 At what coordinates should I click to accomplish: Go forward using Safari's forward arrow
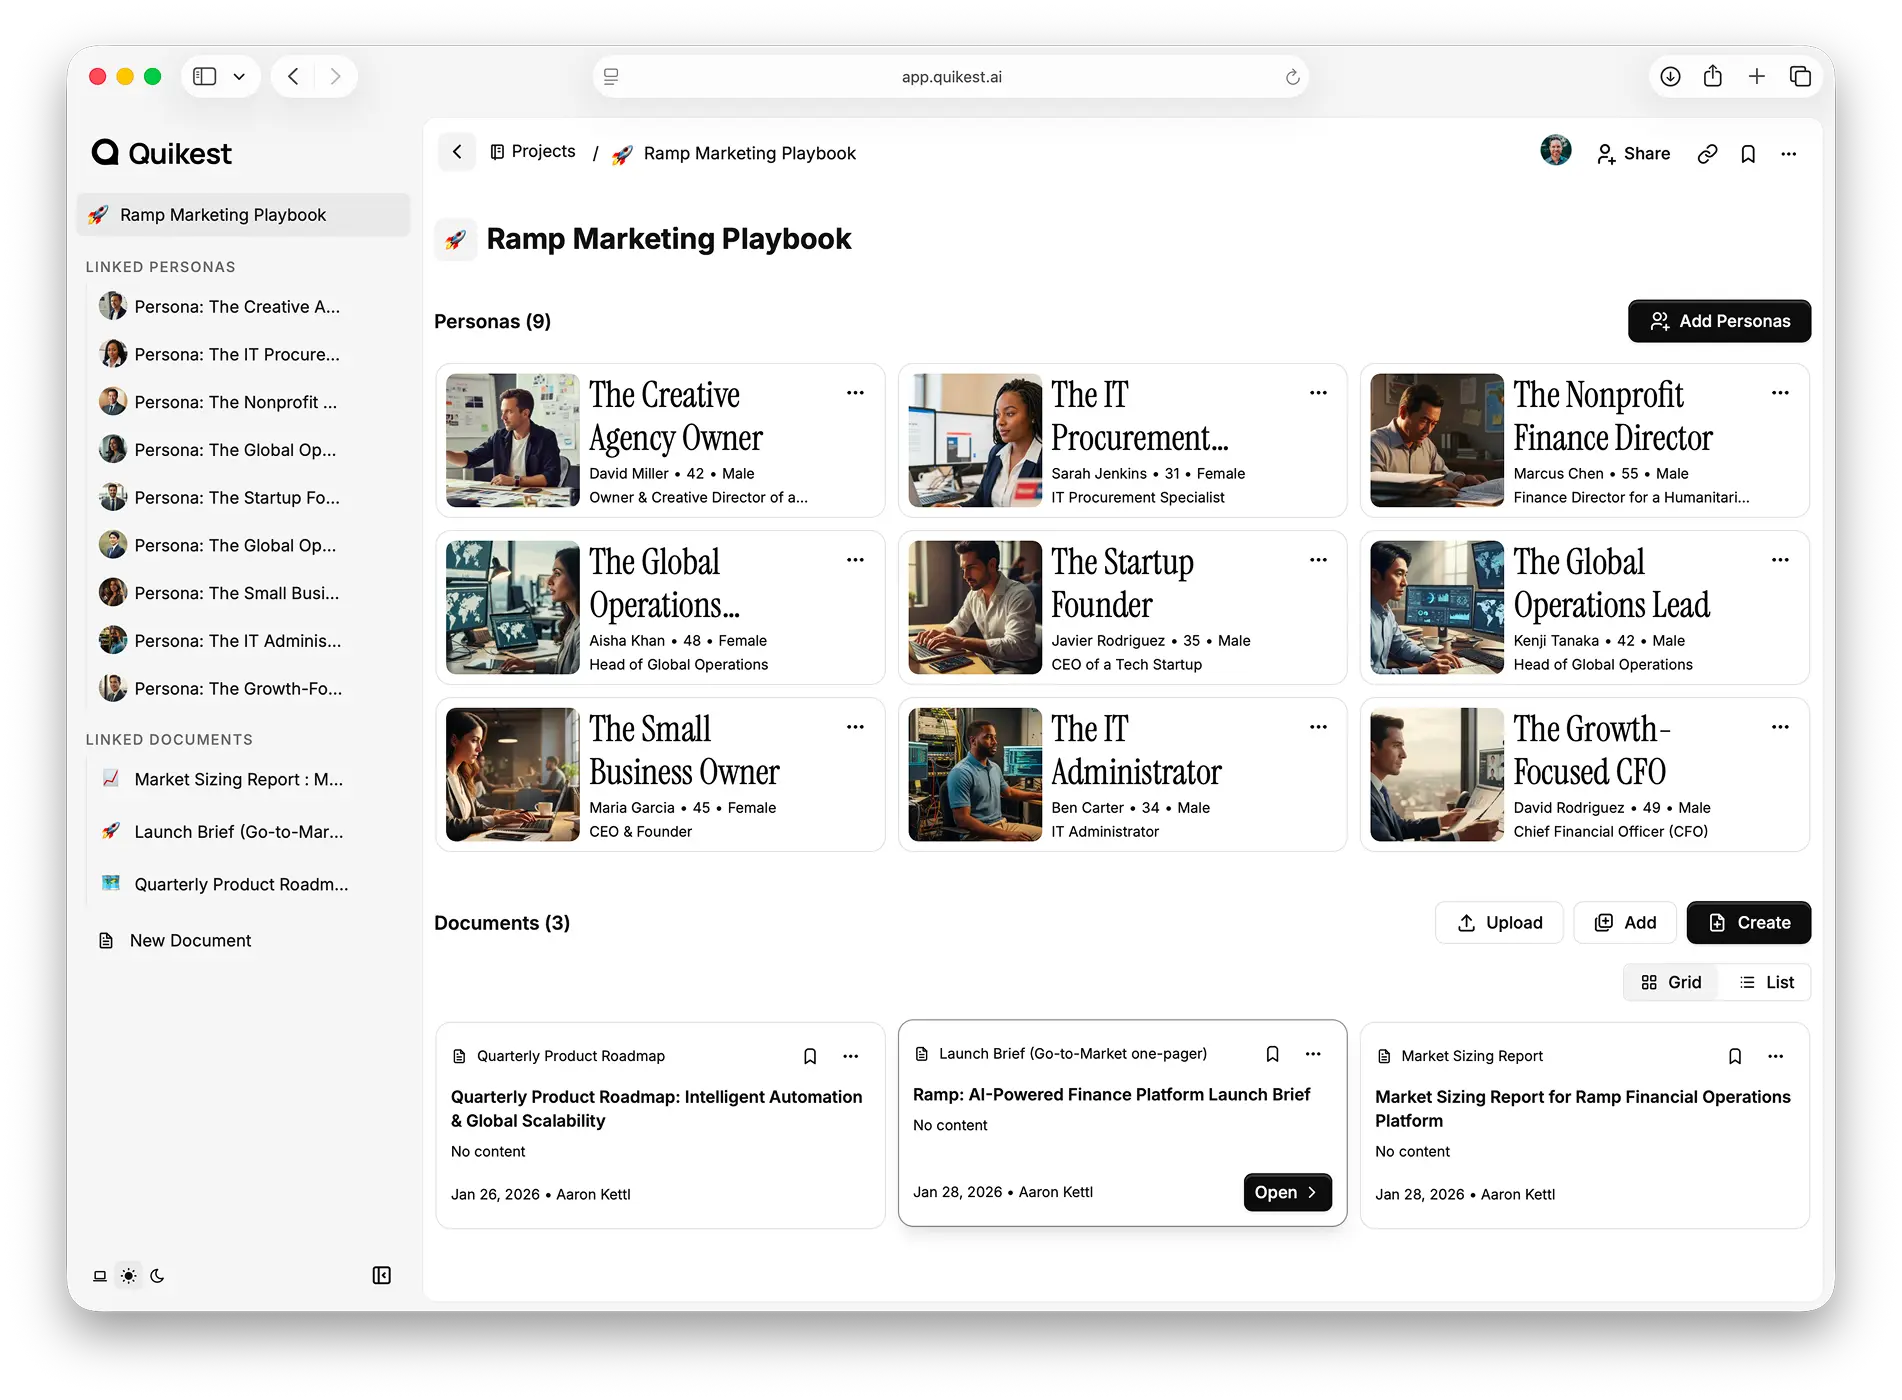(335, 76)
